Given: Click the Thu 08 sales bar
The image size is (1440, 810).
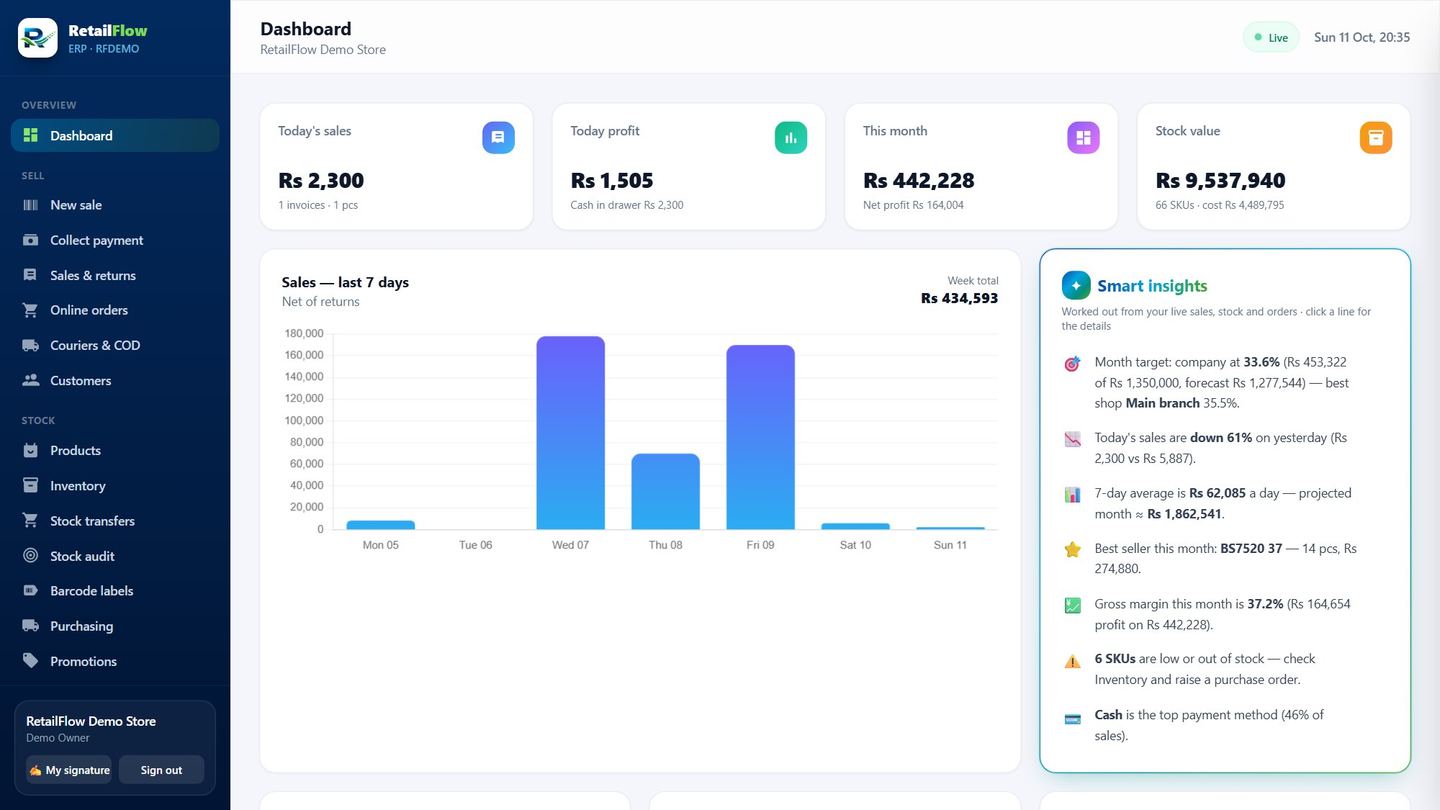Looking at the screenshot, I should click(x=665, y=492).
